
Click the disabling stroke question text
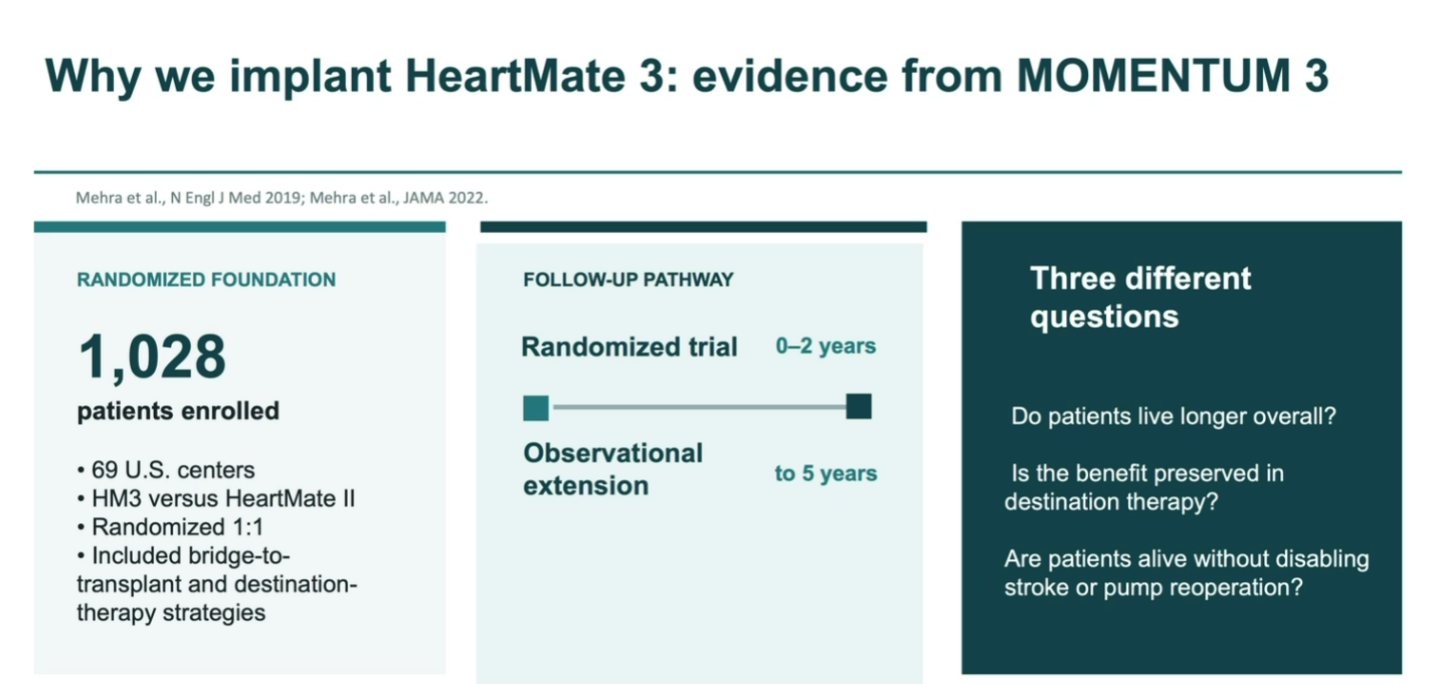1187,573
